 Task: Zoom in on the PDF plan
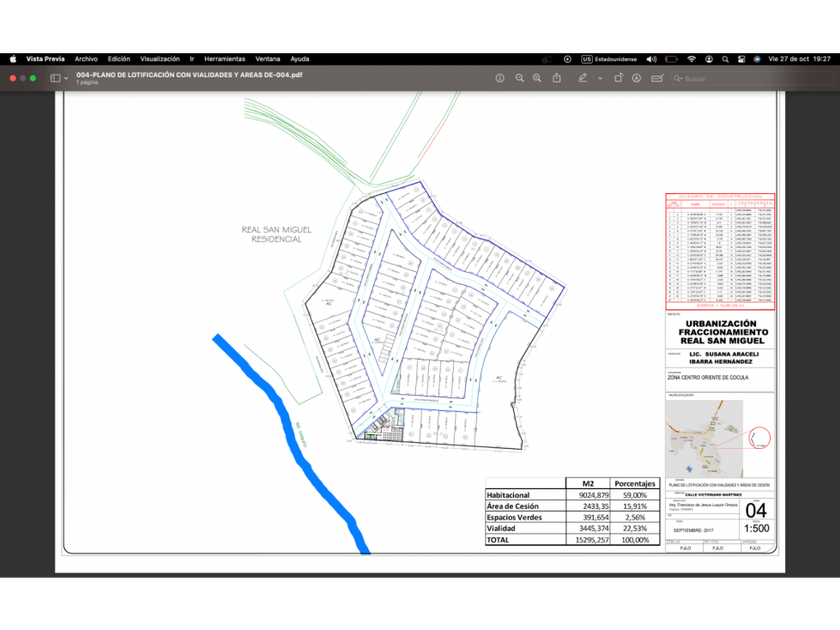(537, 78)
